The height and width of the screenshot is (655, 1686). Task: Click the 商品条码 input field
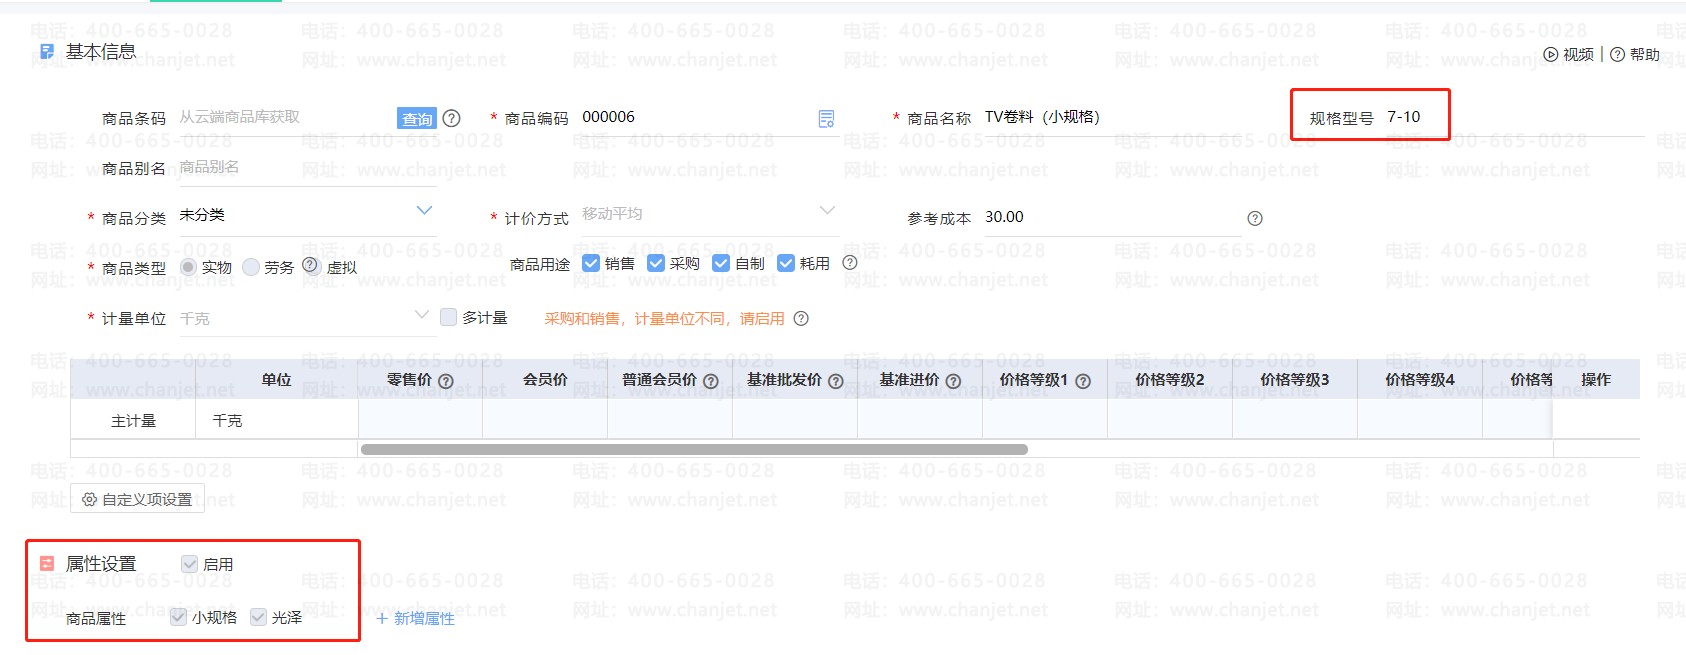(285, 117)
